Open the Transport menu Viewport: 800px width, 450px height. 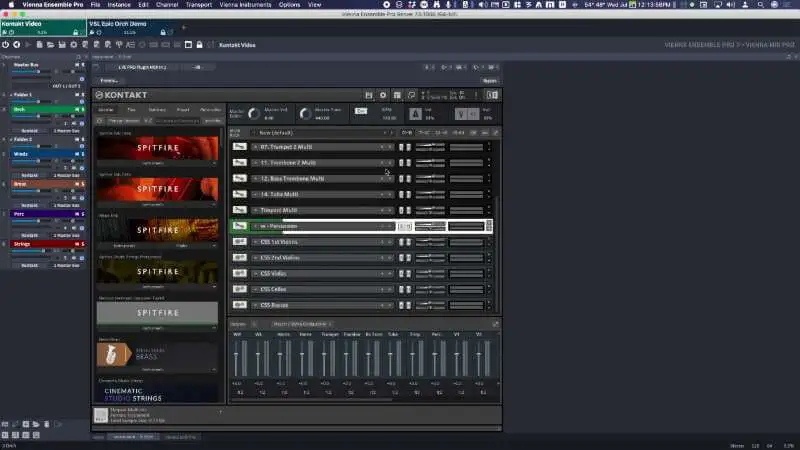[198, 5]
